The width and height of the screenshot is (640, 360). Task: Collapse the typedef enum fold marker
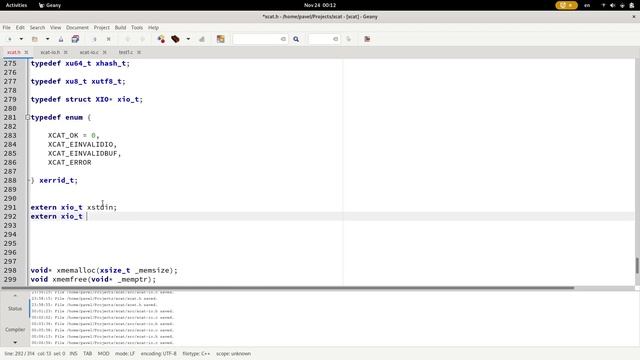[x=28, y=118]
